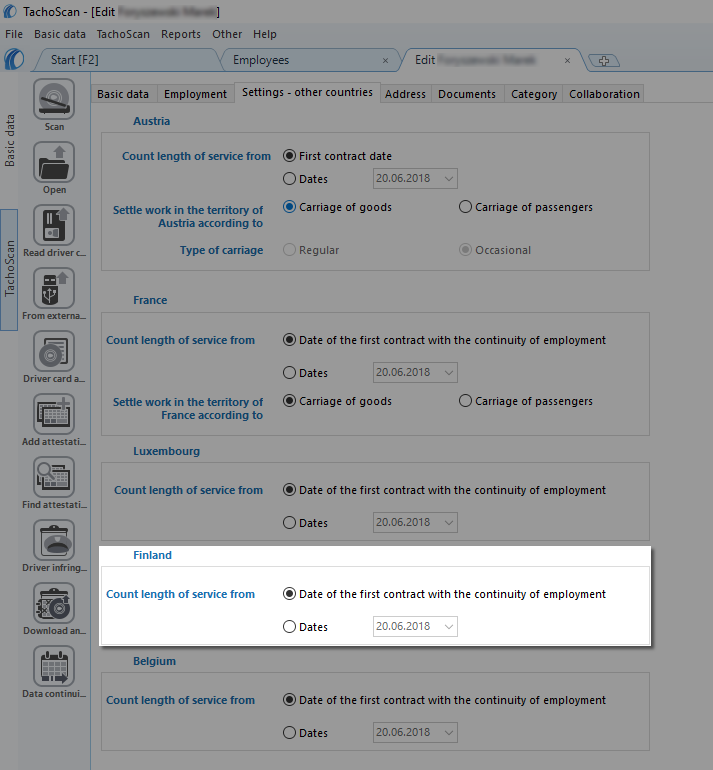The width and height of the screenshot is (713, 770).
Task: Open the Other menu
Action: point(227,34)
